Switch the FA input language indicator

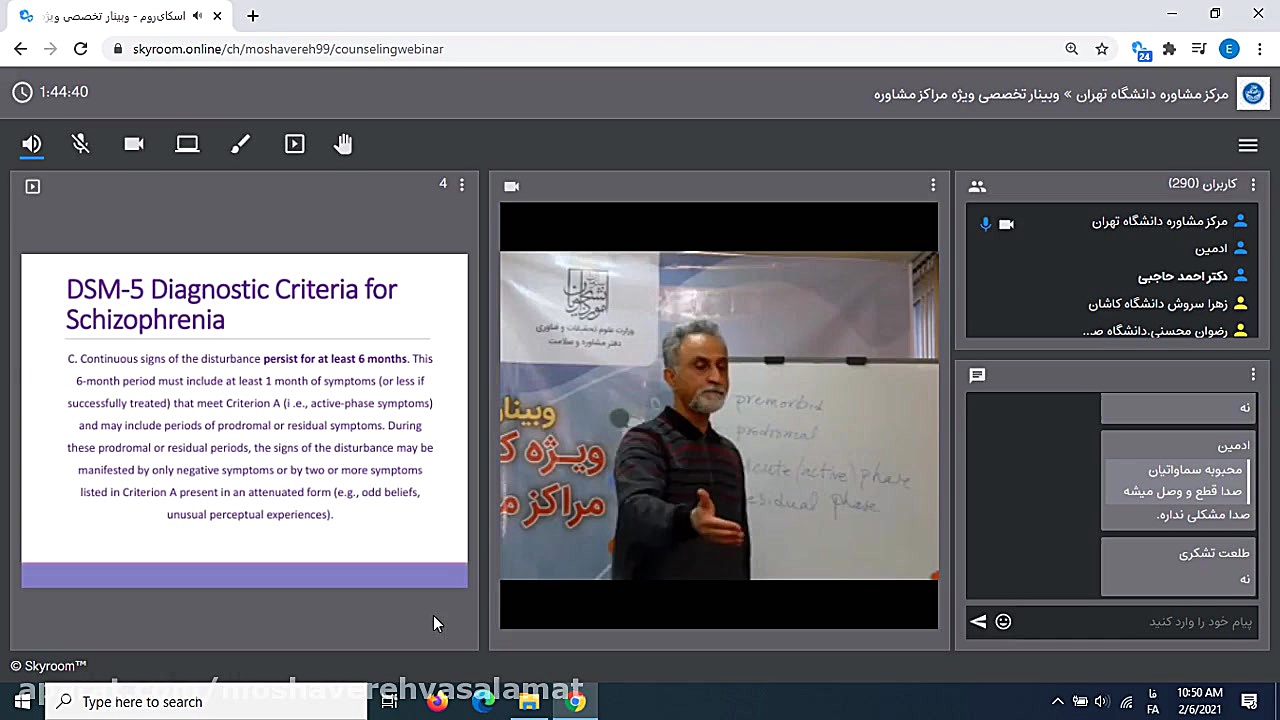[x=1153, y=702]
